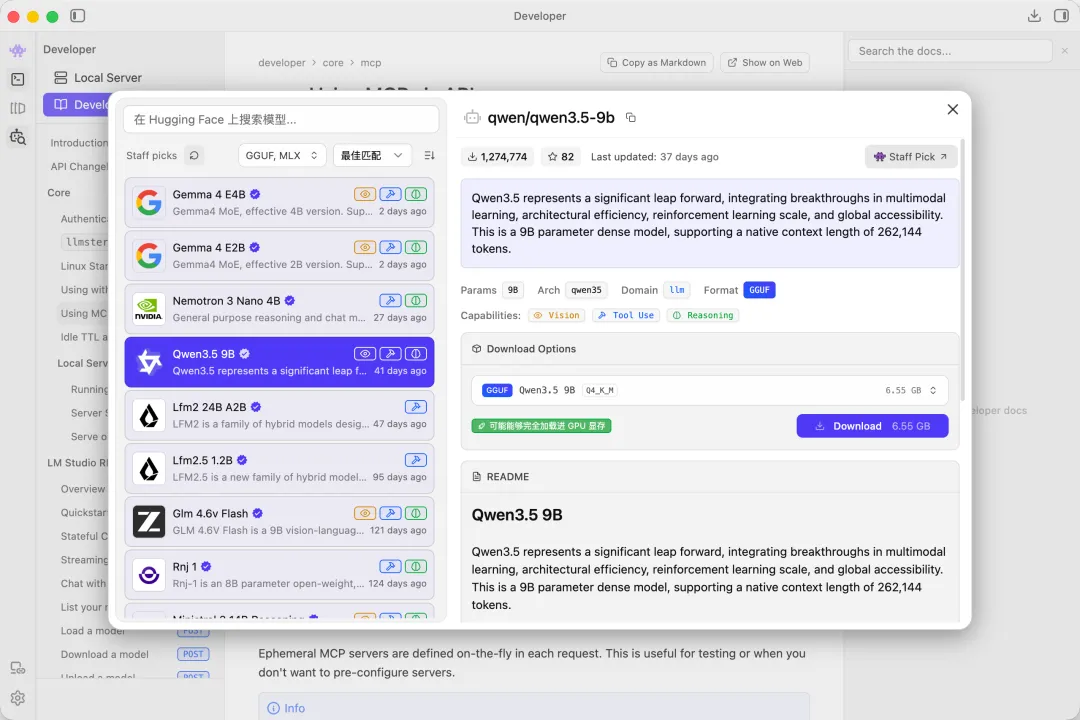The width and height of the screenshot is (1080, 720).
Task: Click the green GPU 显存 fit badge
Action: pyautogui.click(x=541, y=426)
